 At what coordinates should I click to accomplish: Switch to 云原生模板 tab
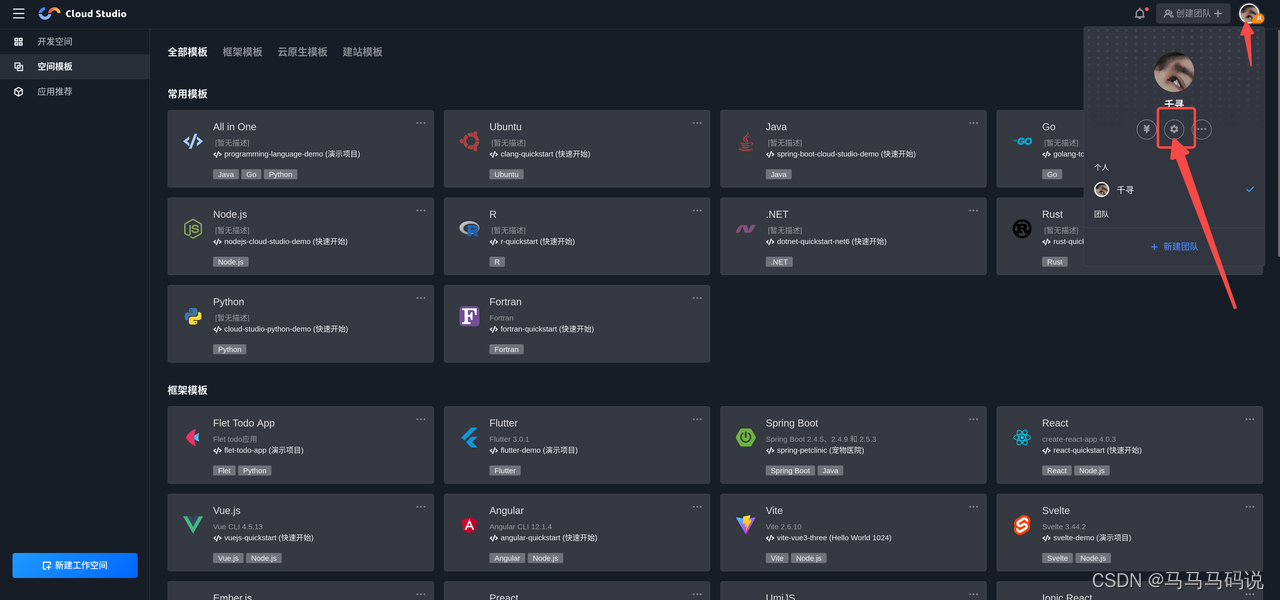tap(302, 52)
